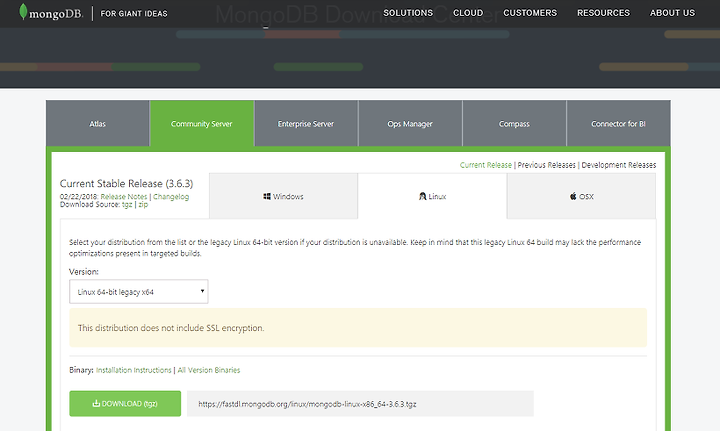Click the Windows logo icon

267,196
